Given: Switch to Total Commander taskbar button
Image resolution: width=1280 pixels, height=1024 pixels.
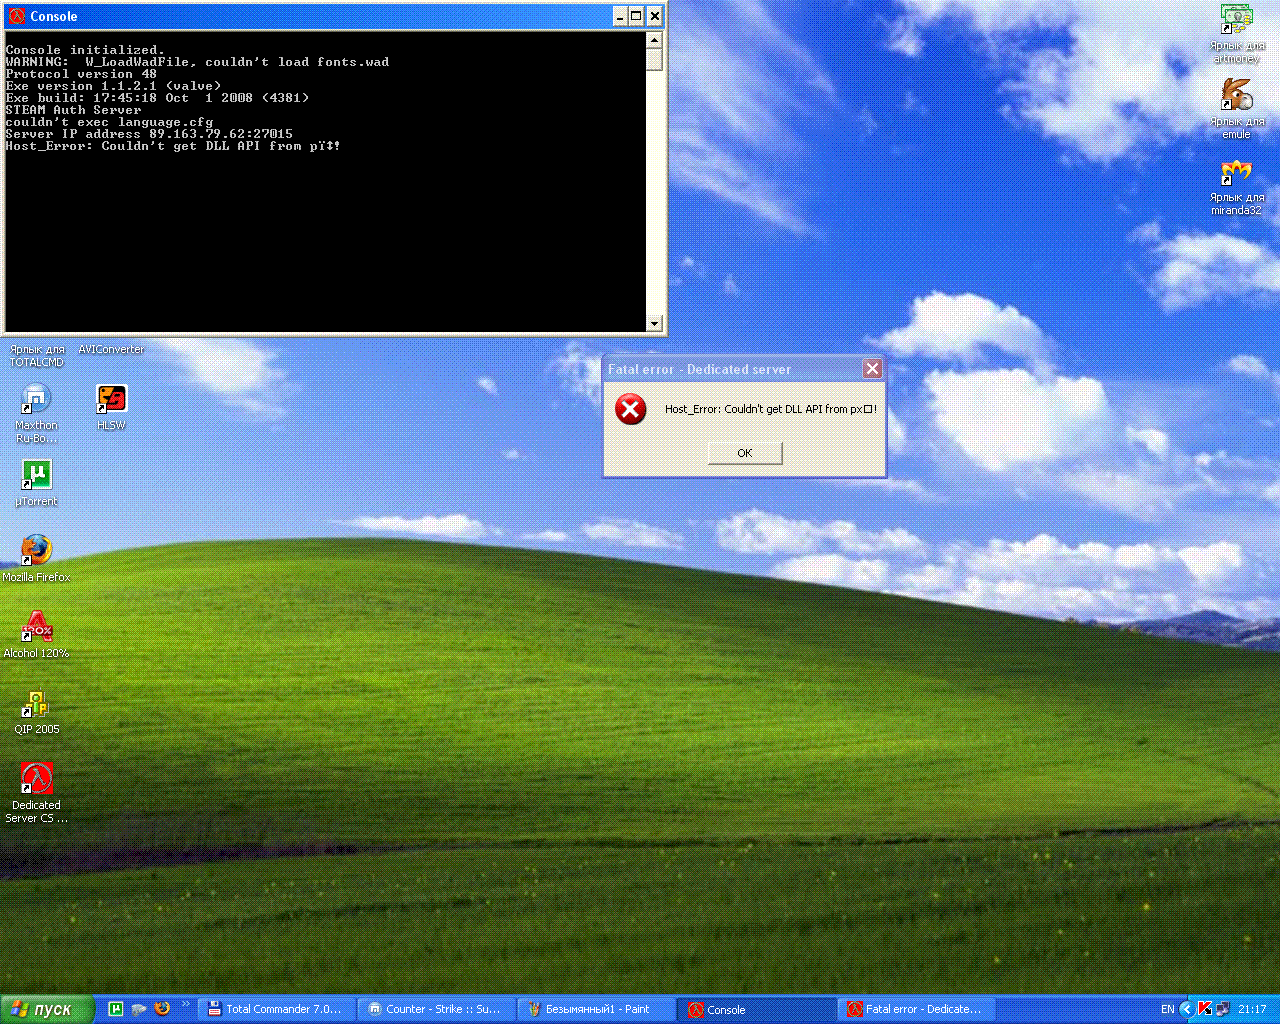Looking at the screenshot, I should tap(276, 1009).
